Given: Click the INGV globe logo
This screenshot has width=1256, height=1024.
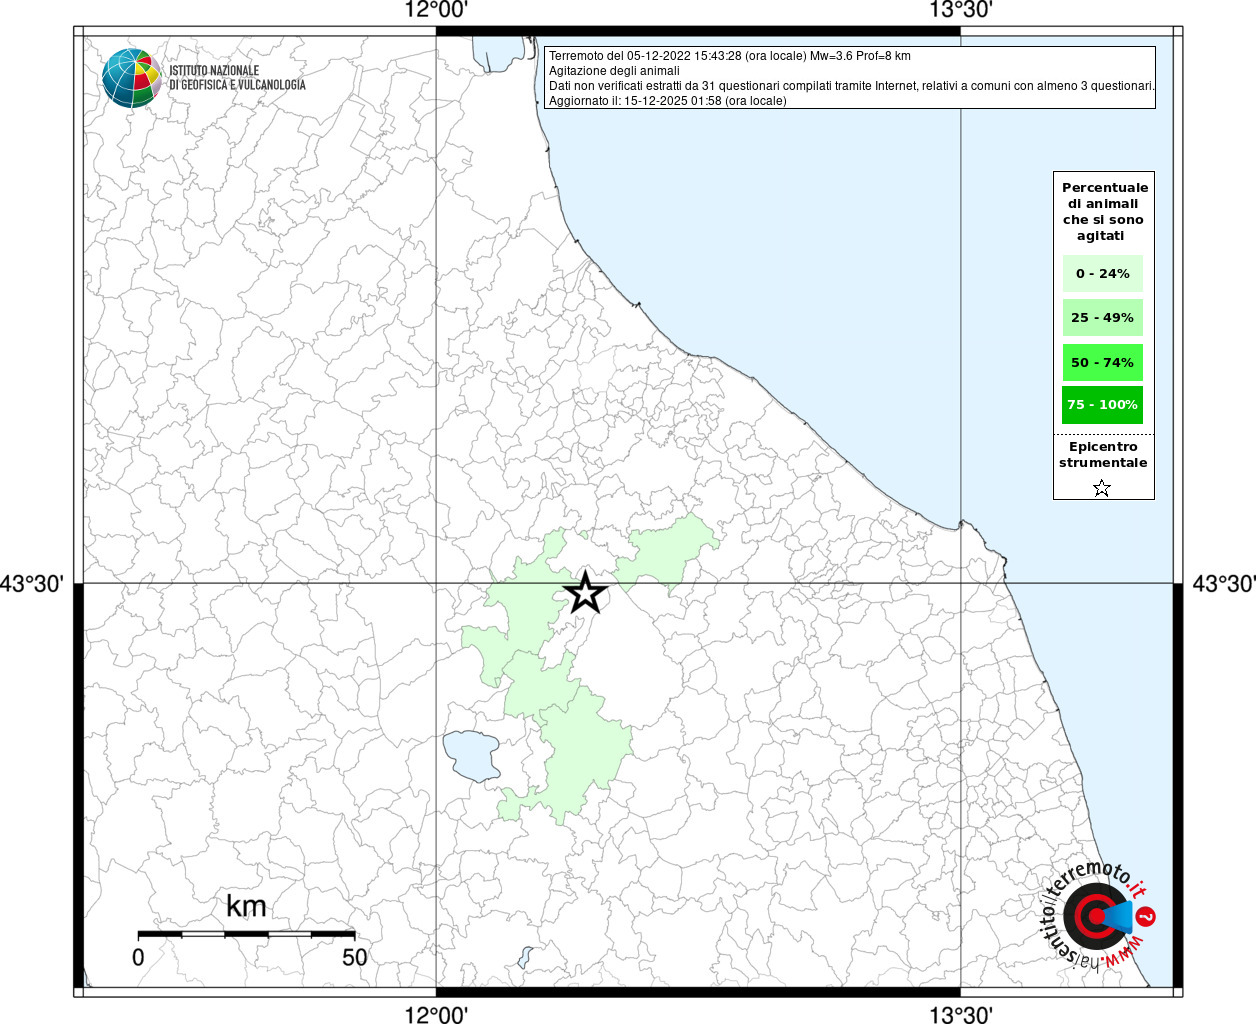Looking at the screenshot, I should tap(131, 77).
